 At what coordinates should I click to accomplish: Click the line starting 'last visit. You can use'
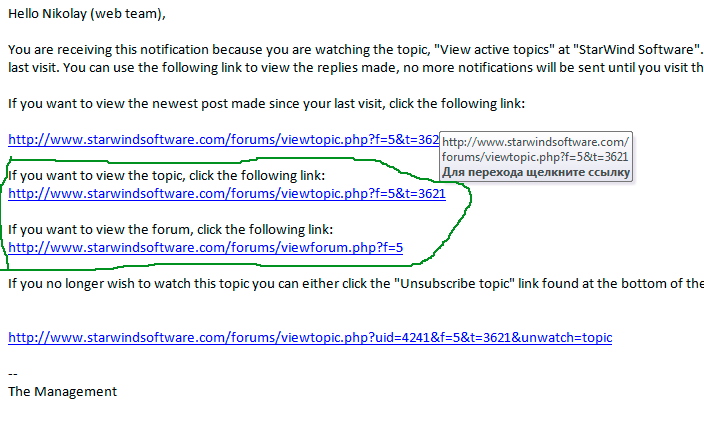(356, 68)
